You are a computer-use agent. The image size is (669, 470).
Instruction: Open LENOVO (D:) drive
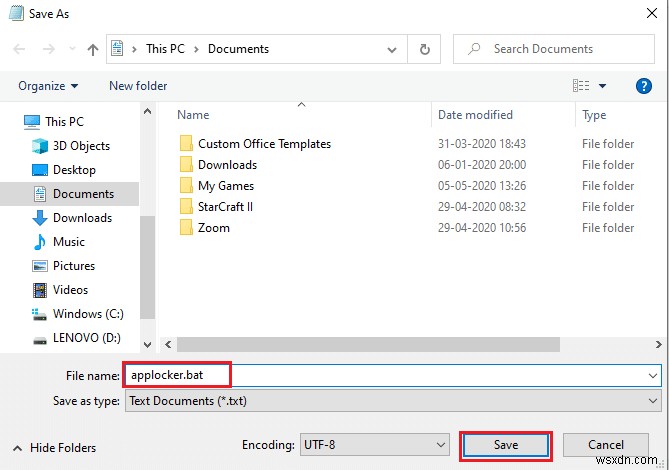click(x=87, y=338)
